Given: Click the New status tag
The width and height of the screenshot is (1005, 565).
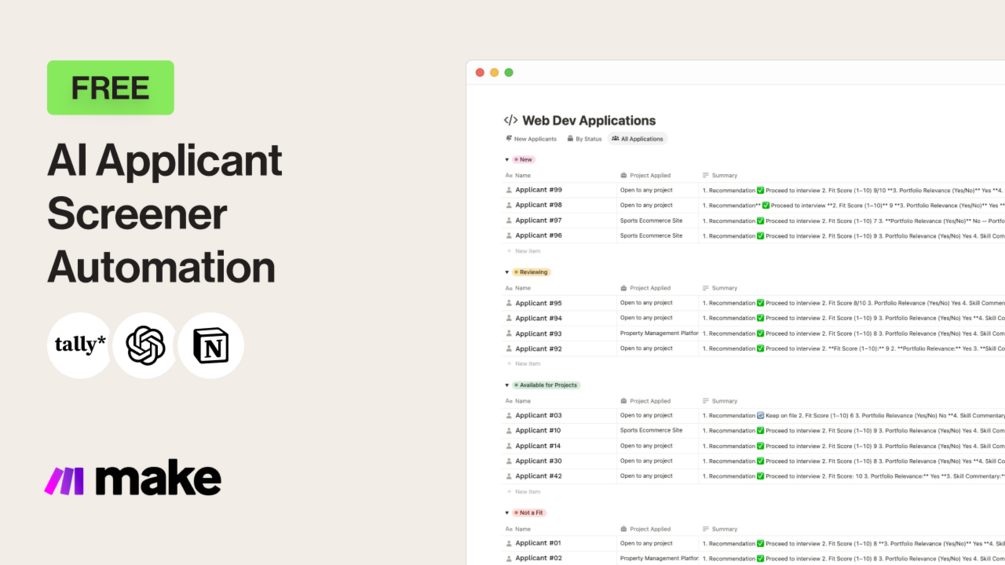Looking at the screenshot, I should click(x=524, y=160).
